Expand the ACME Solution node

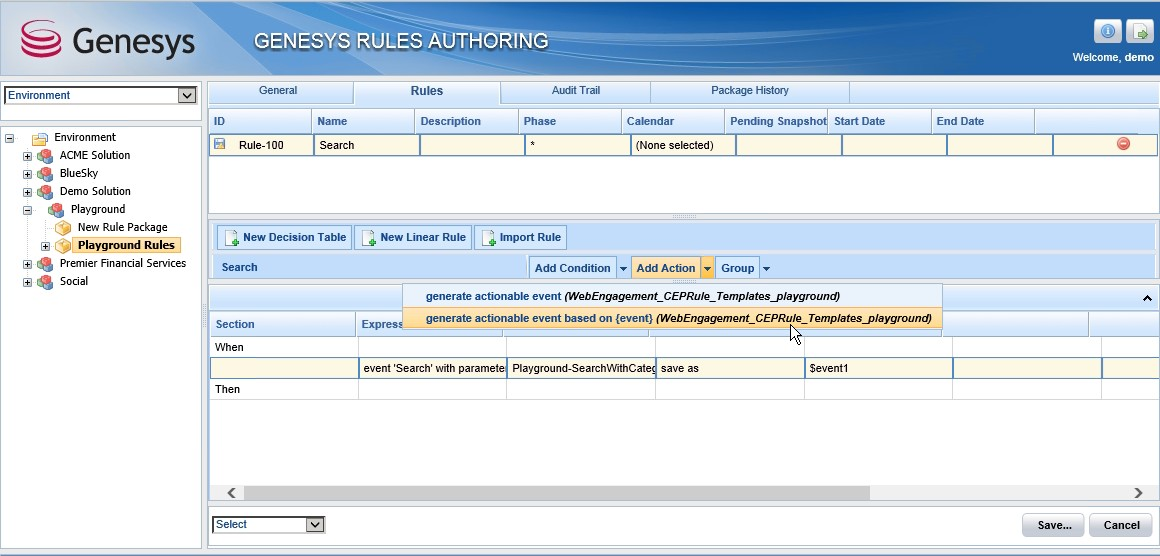point(27,156)
